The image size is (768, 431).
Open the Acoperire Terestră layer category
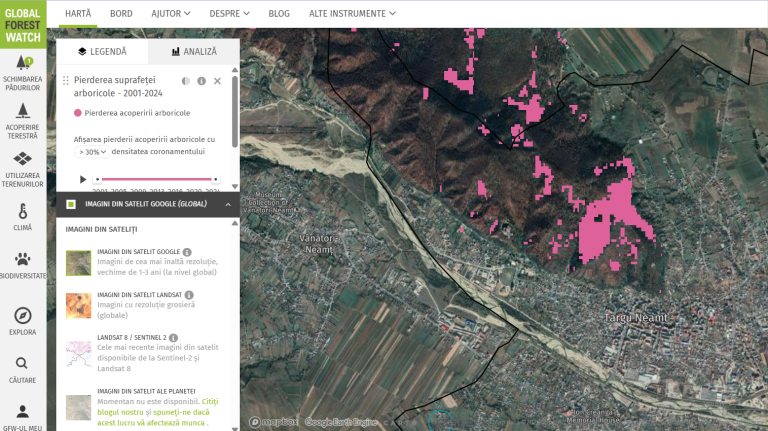(x=22, y=120)
